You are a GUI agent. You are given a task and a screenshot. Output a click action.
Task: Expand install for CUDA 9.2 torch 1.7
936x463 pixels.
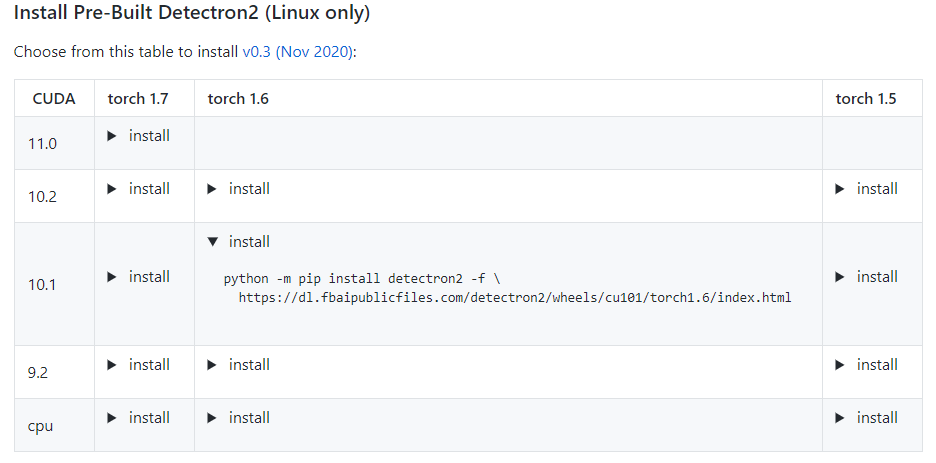138,365
